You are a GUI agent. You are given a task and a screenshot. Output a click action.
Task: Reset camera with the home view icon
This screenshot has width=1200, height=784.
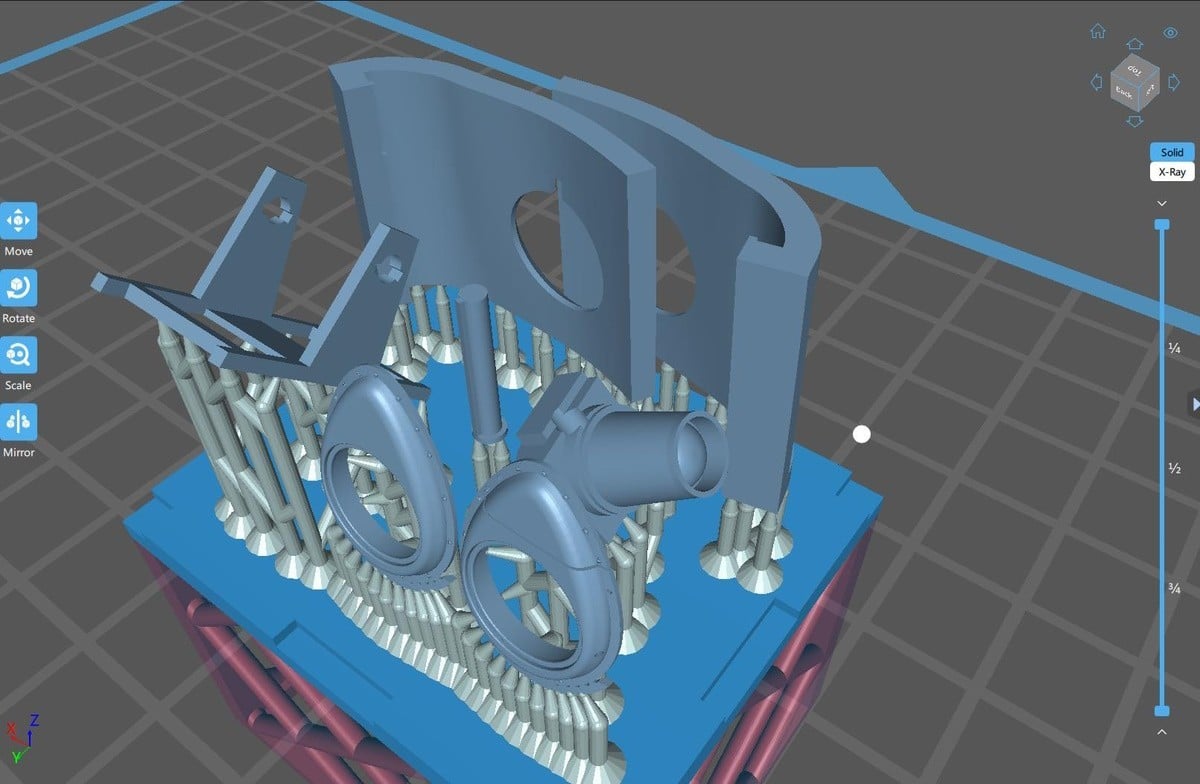point(1098,31)
